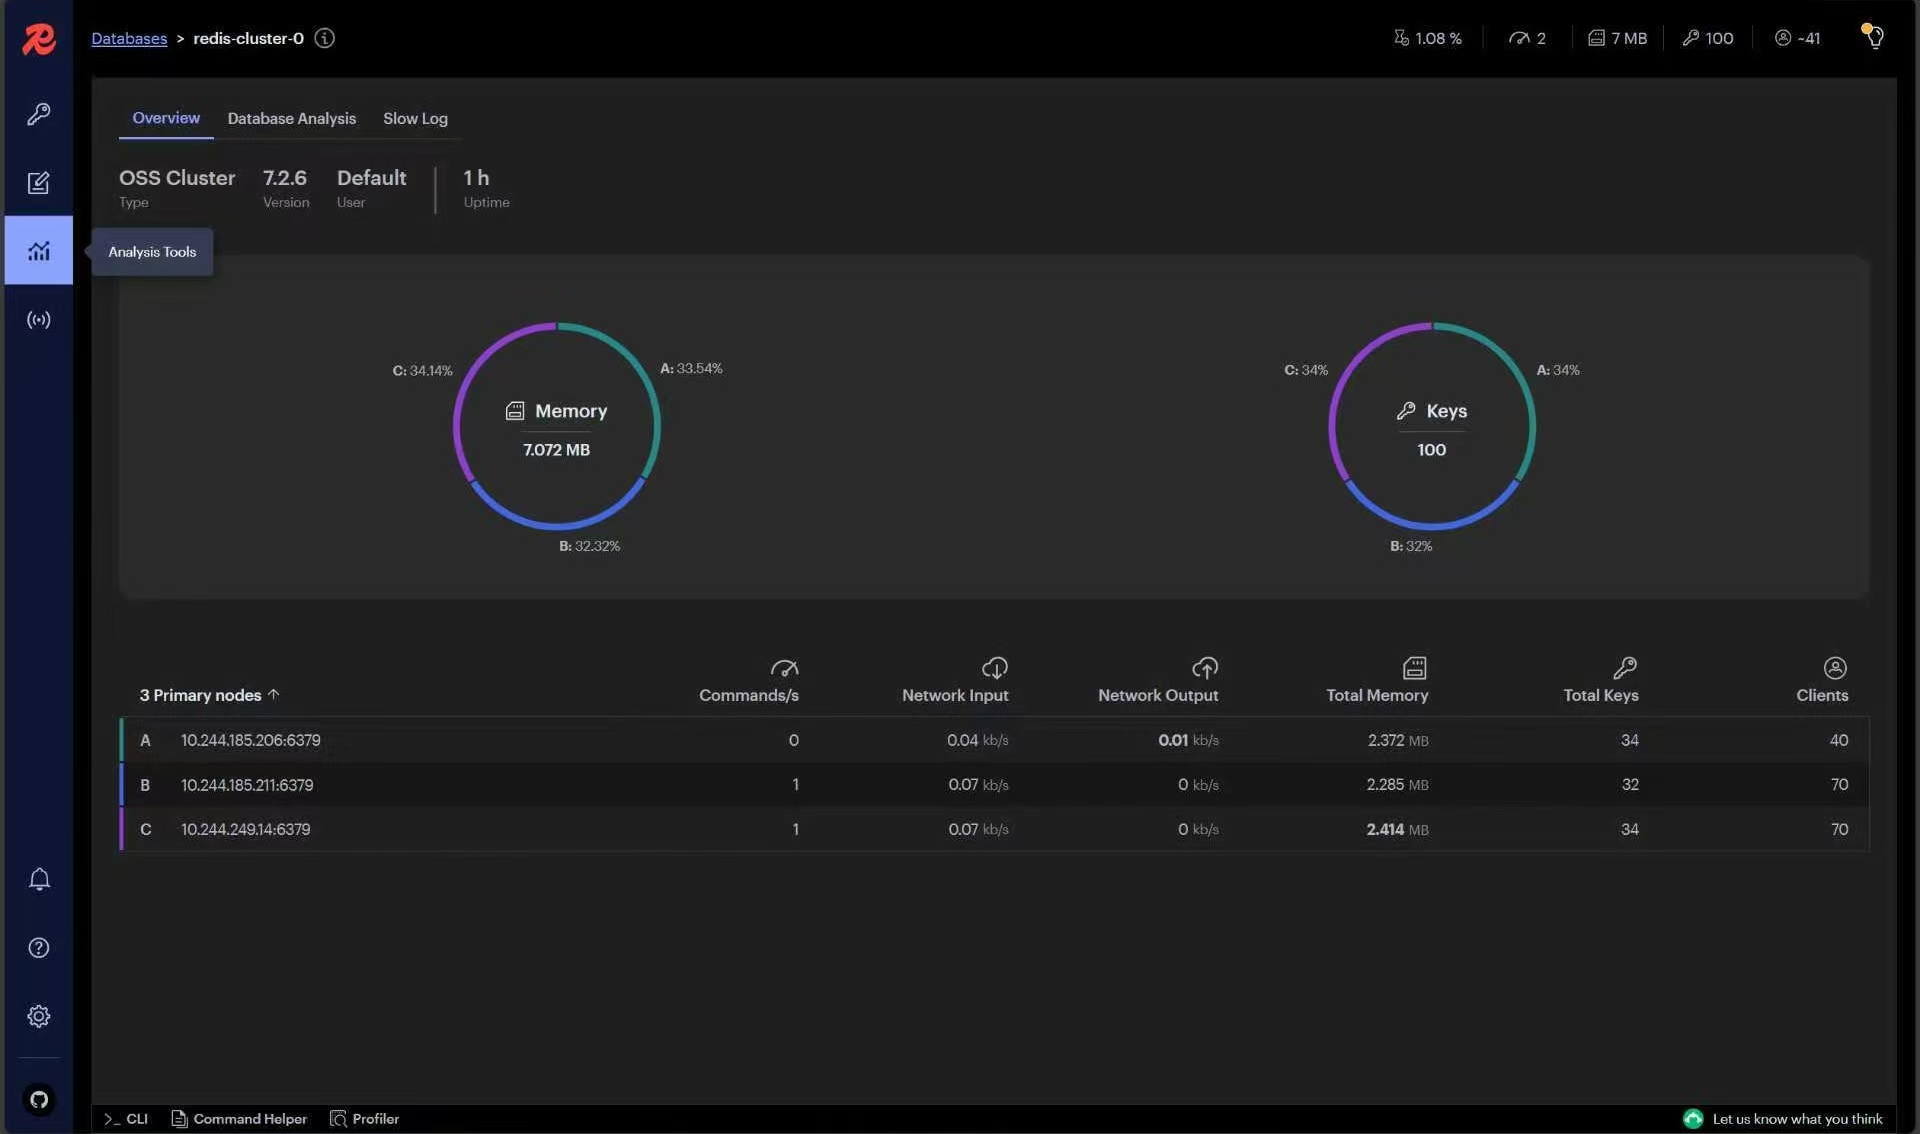Open the Command Helper panel
This screenshot has height=1134, width=1920.
point(239,1118)
